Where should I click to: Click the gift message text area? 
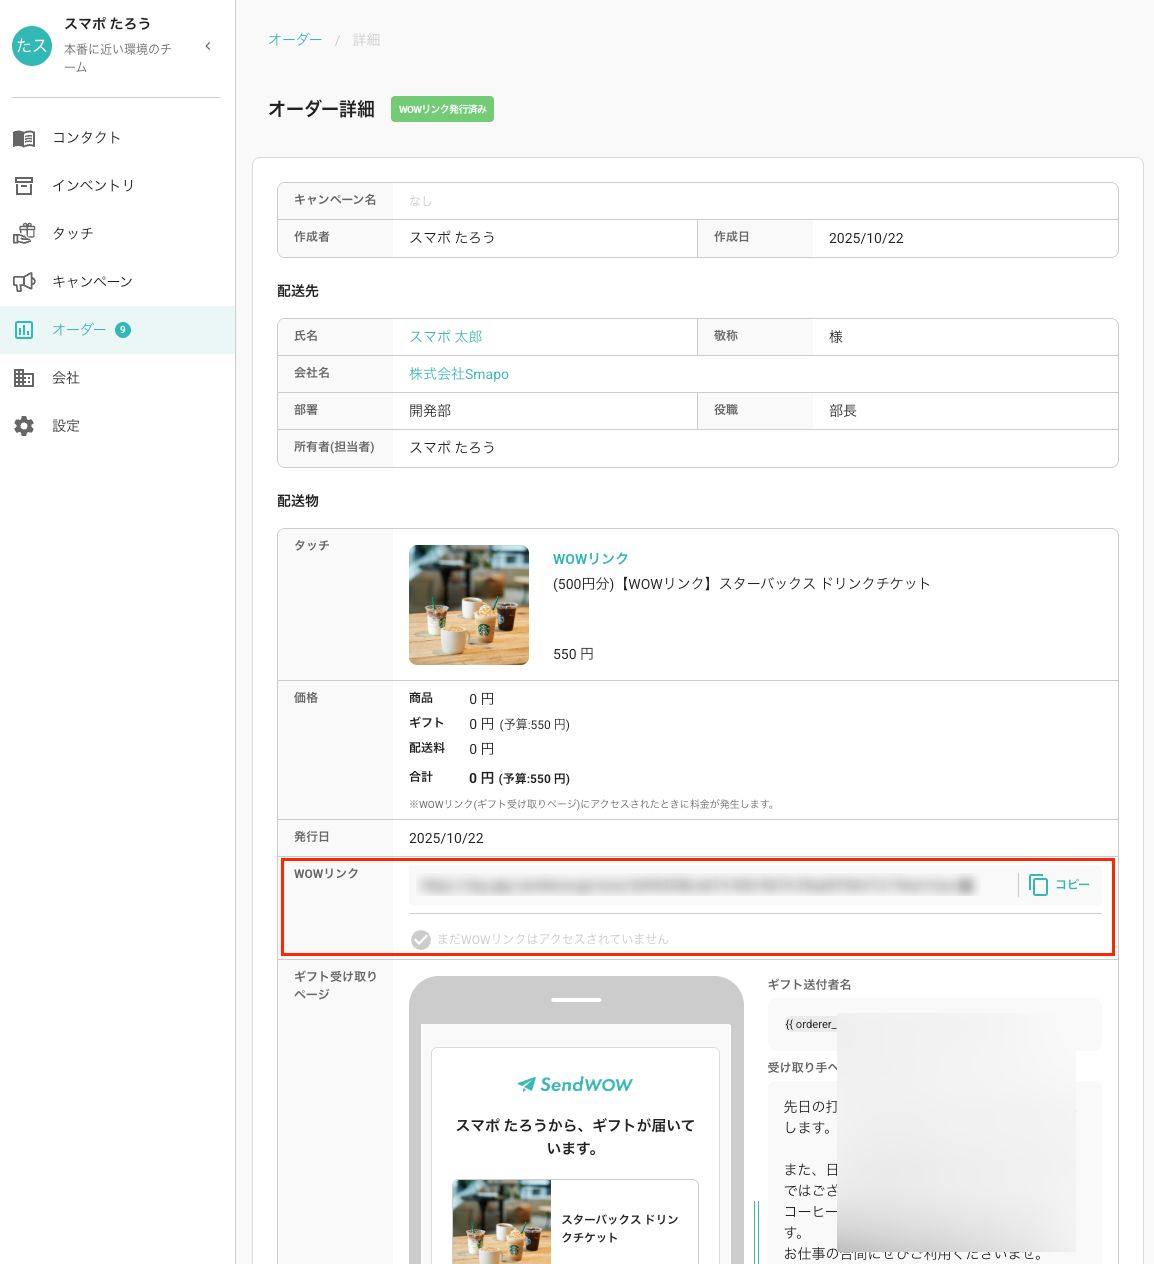[935, 1173]
